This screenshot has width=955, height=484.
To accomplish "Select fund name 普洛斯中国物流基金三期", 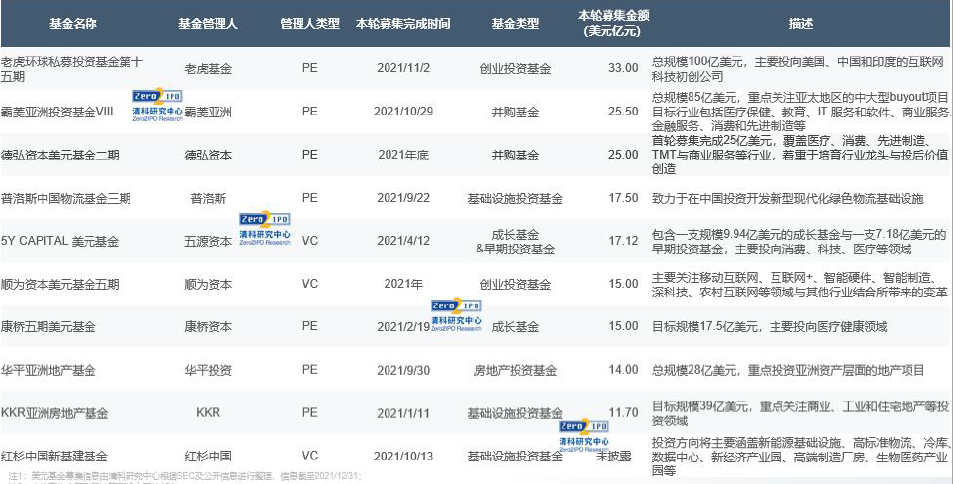I will click(x=66, y=198).
